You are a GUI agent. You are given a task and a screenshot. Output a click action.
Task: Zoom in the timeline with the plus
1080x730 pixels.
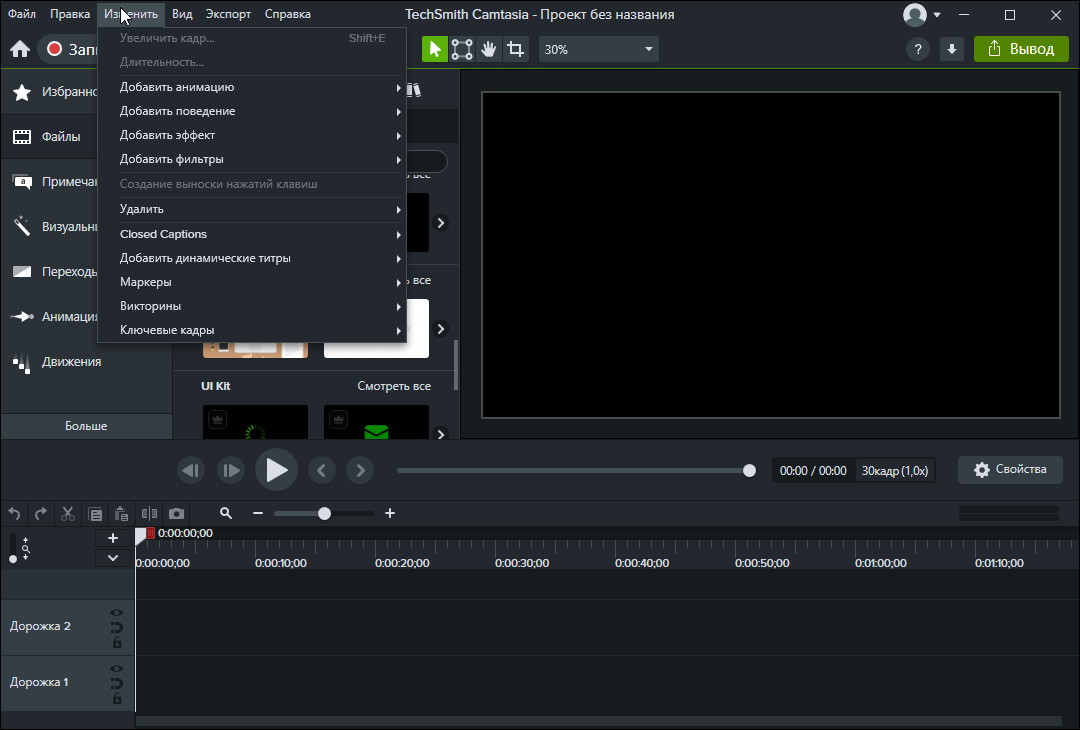[x=390, y=513]
